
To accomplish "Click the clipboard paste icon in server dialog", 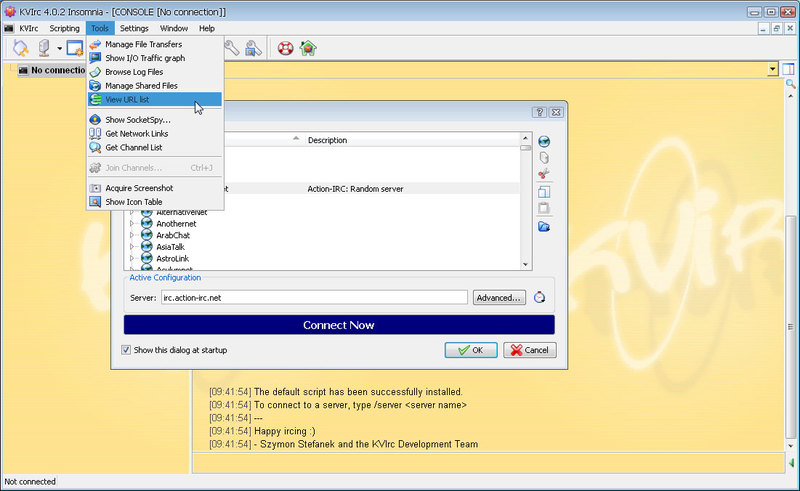I will (x=544, y=208).
